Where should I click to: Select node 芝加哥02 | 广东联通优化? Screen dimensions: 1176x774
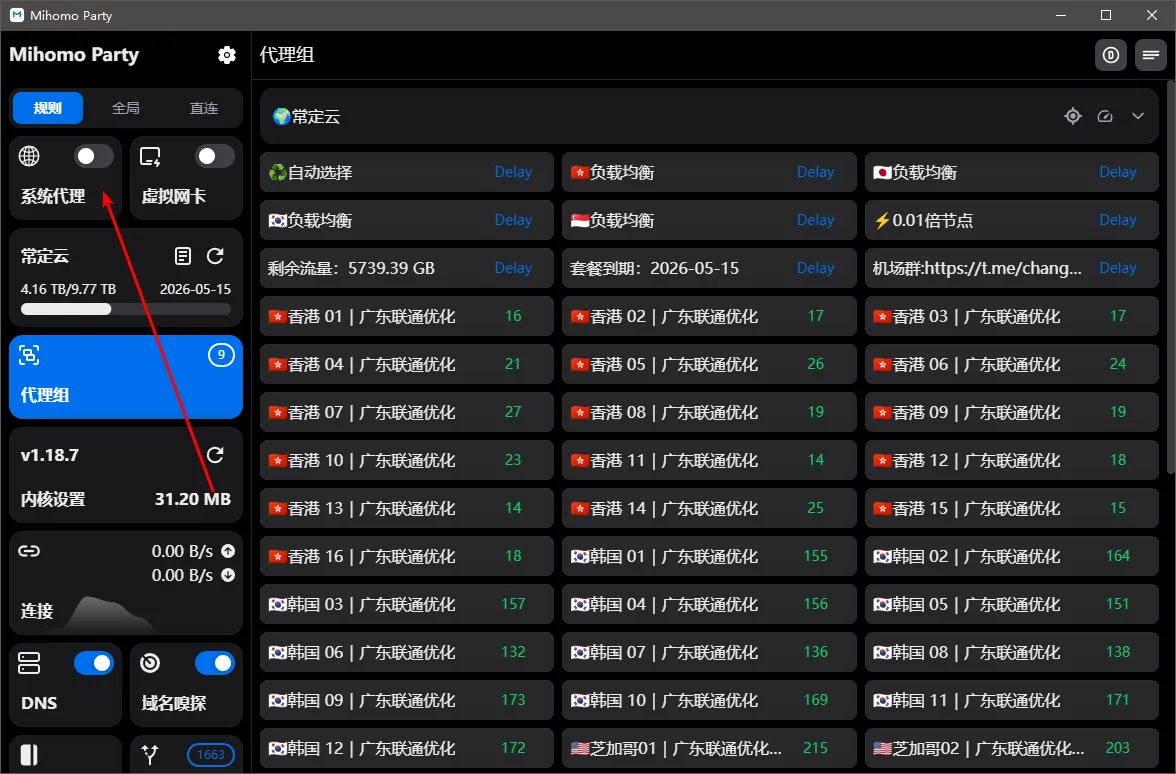click(x=1011, y=748)
